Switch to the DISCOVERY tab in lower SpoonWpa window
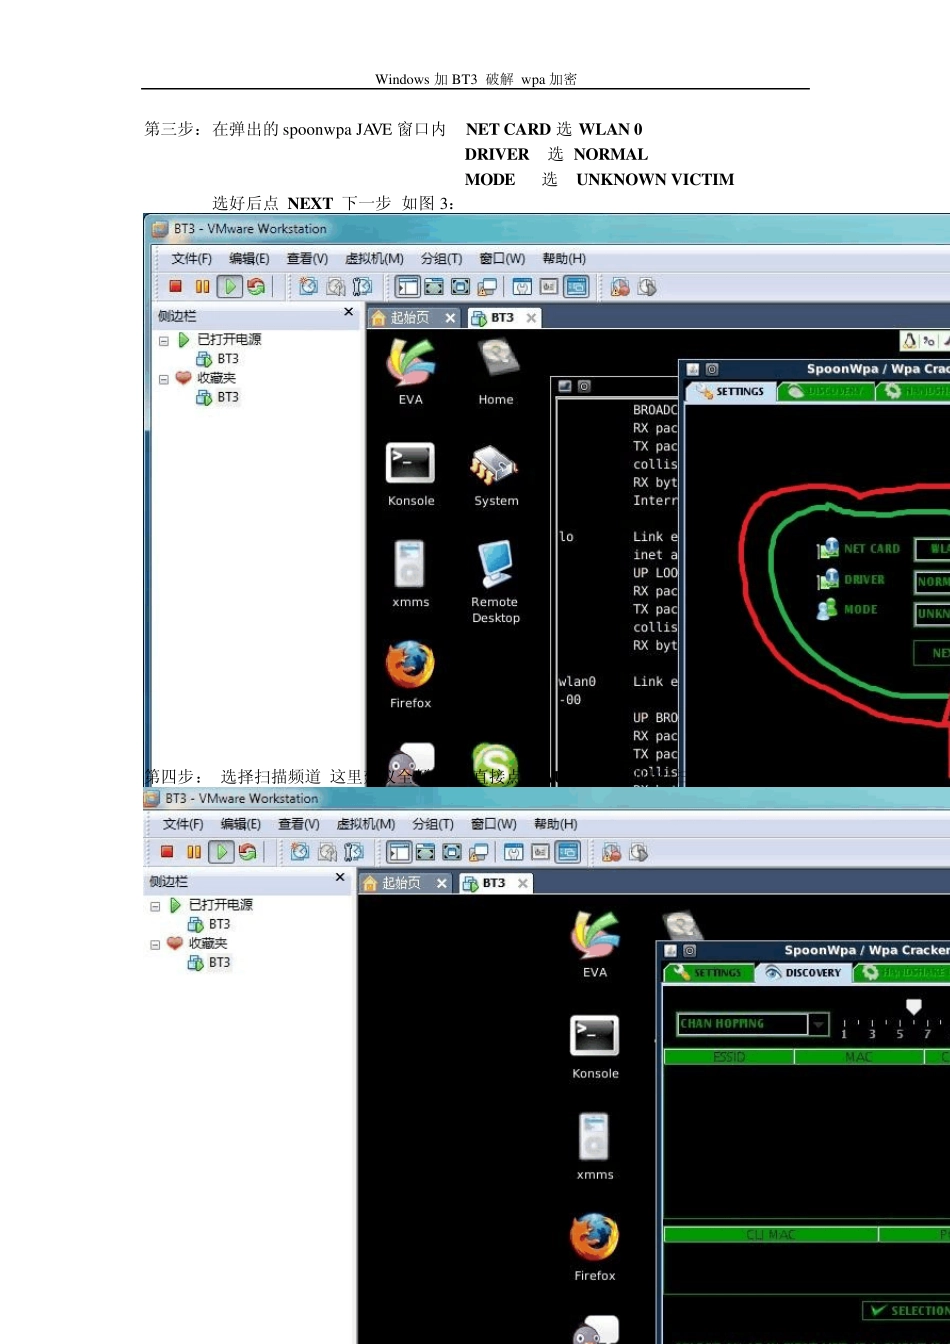 (x=804, y=972)
